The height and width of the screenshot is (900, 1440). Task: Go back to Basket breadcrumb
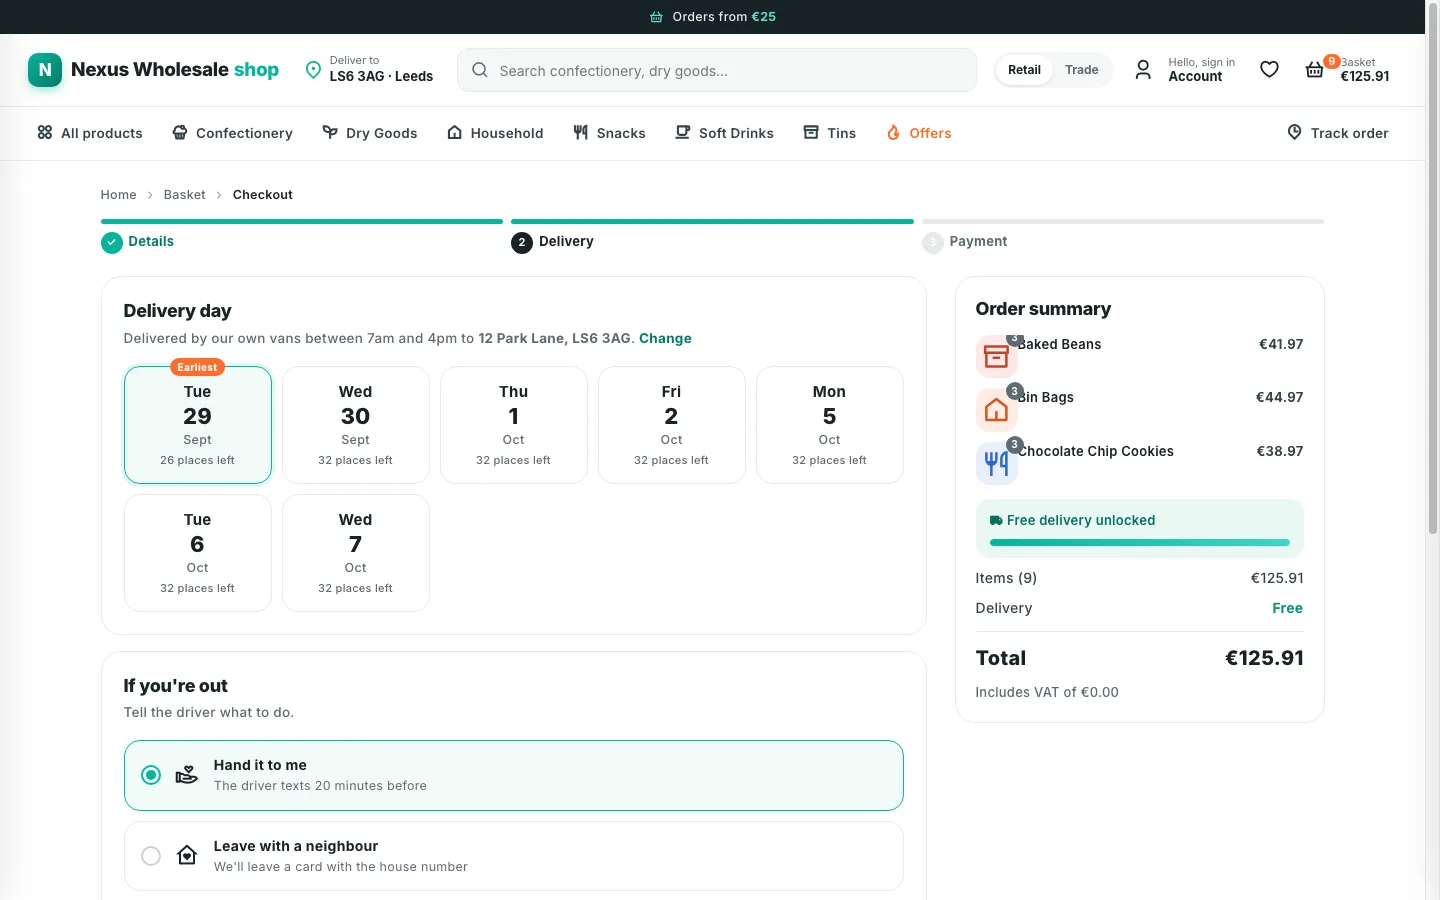[x=185, y=195]
